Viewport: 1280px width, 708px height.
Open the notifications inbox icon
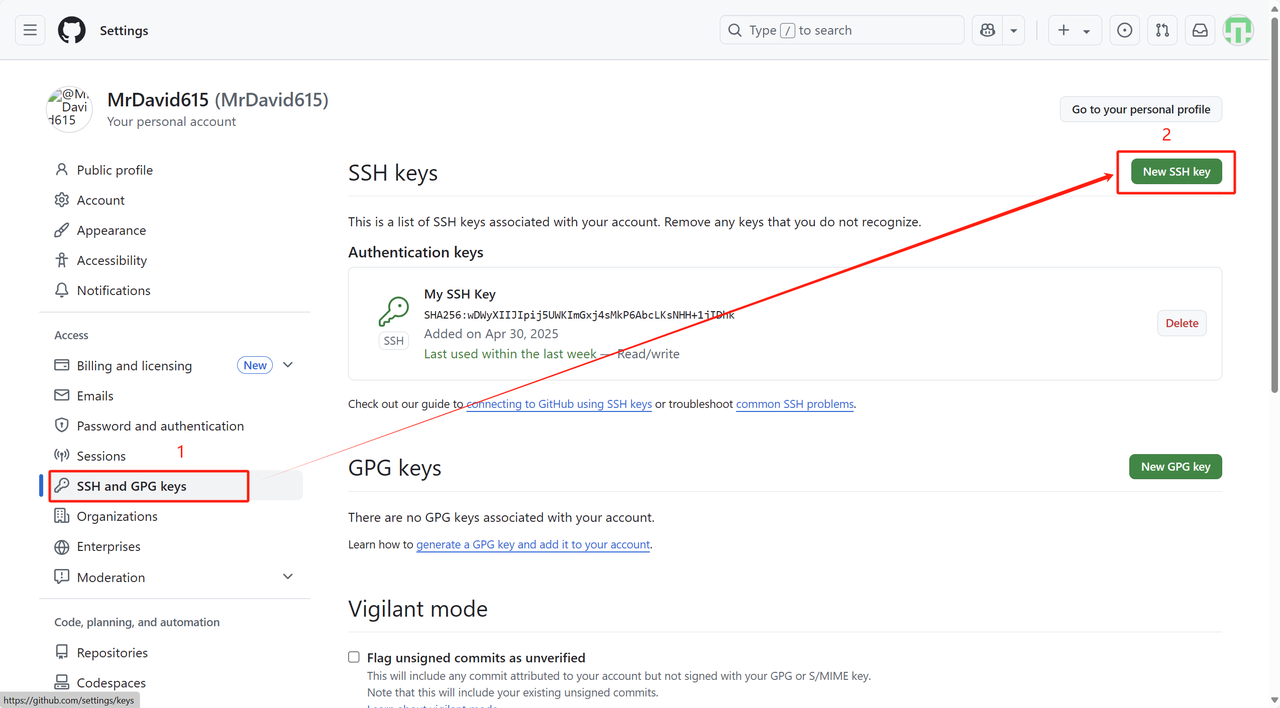[x=1200, y=30]
